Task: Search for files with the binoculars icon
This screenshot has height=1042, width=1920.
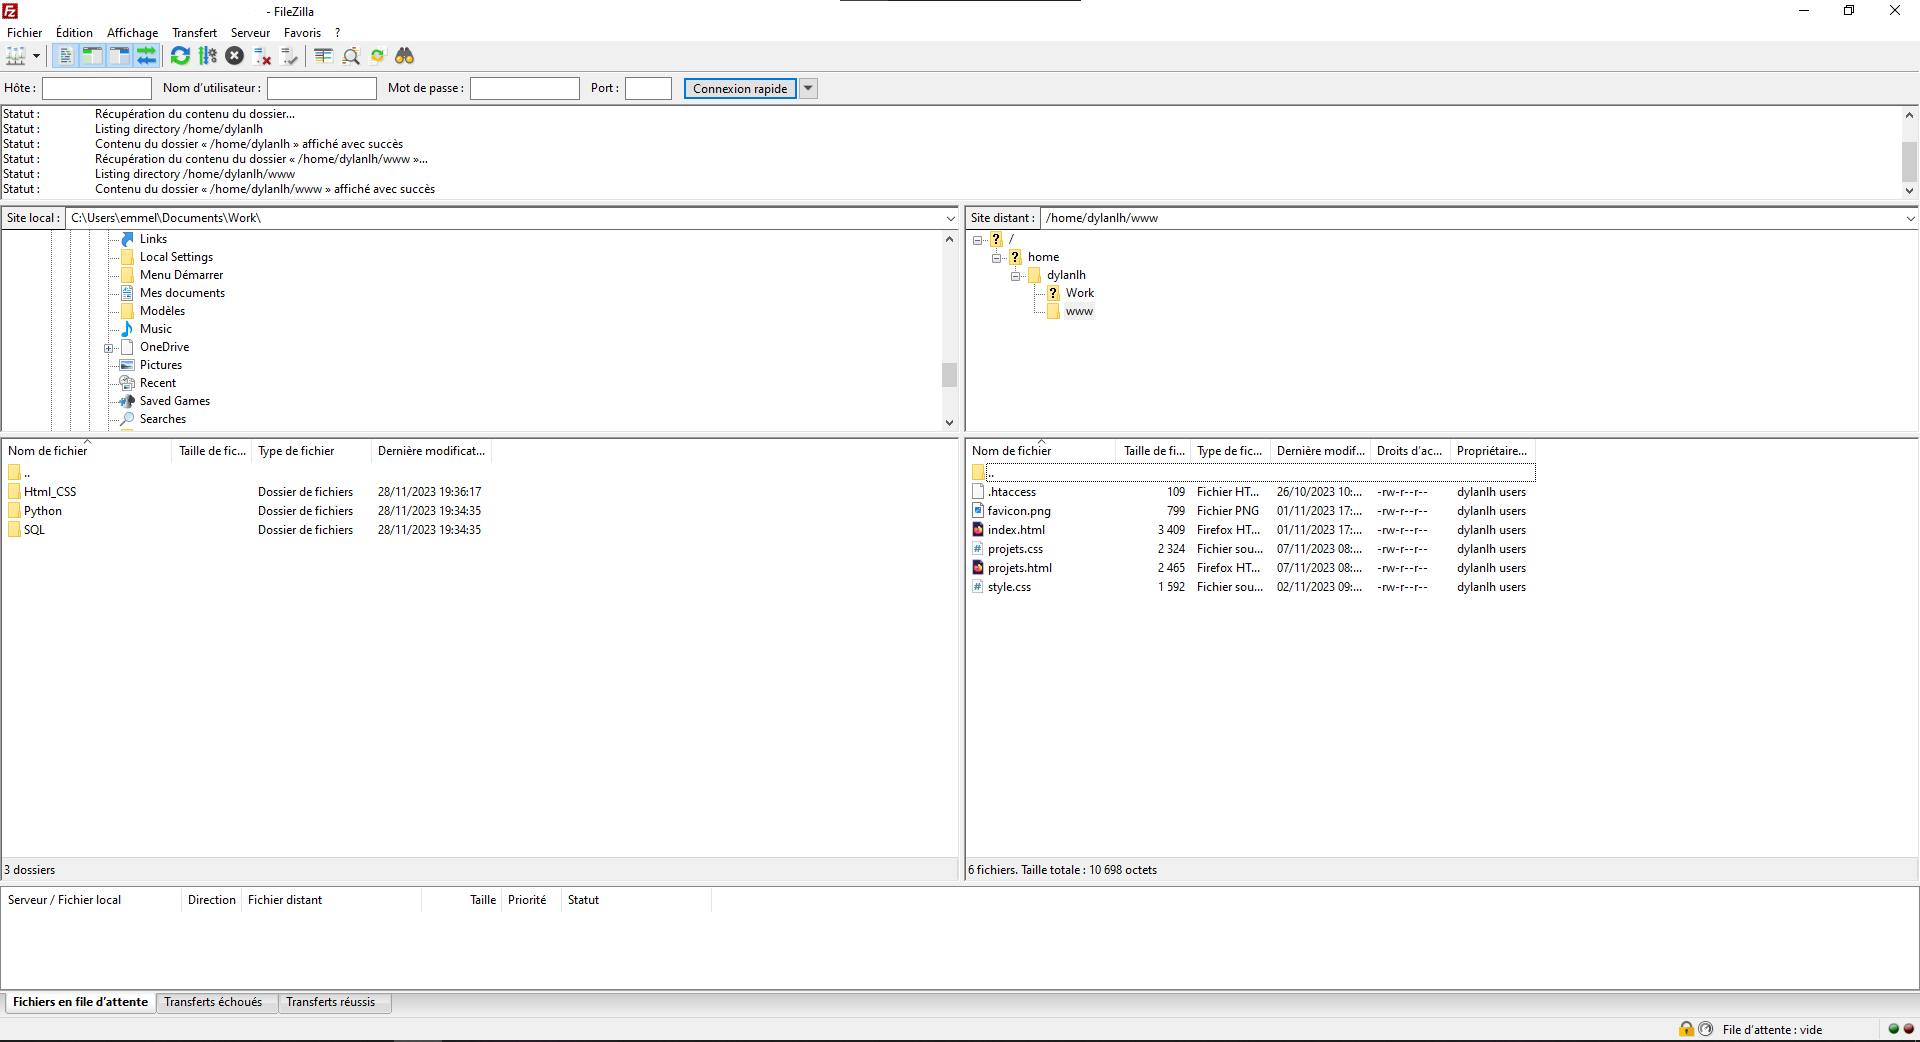Action: tap(405, 56)
